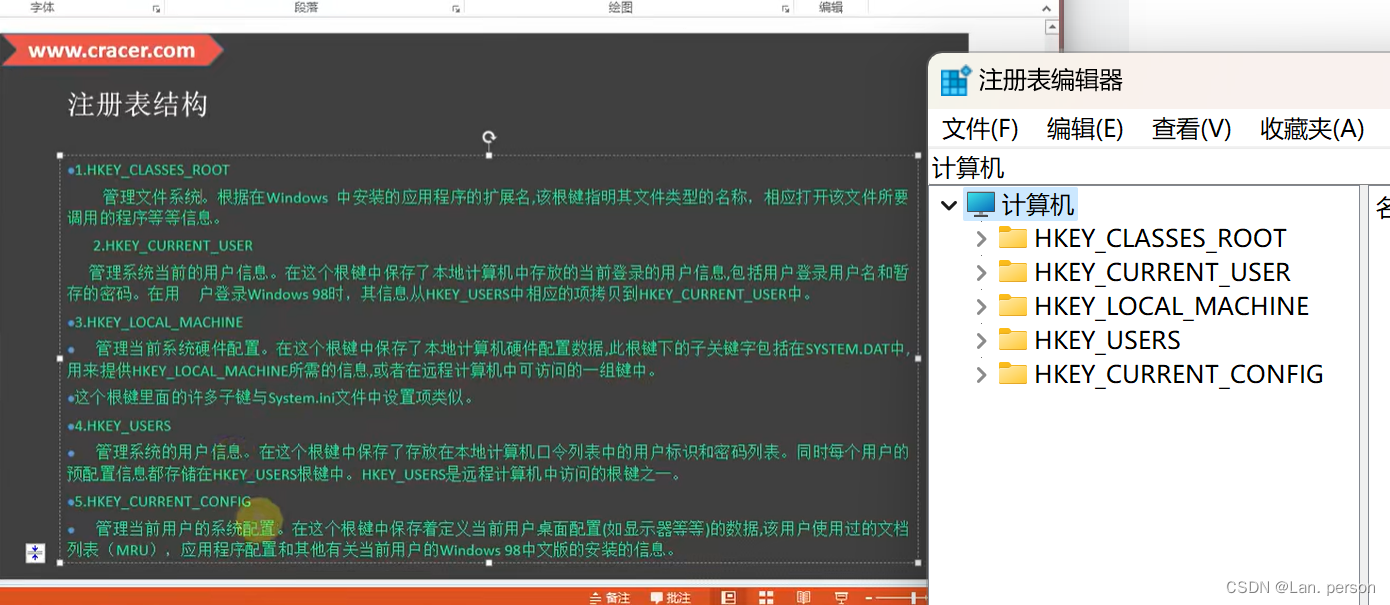Click the Registry Editor icon in the title bar
Viewport: 1390px width, 605px height.
click(x=954, y=81)
